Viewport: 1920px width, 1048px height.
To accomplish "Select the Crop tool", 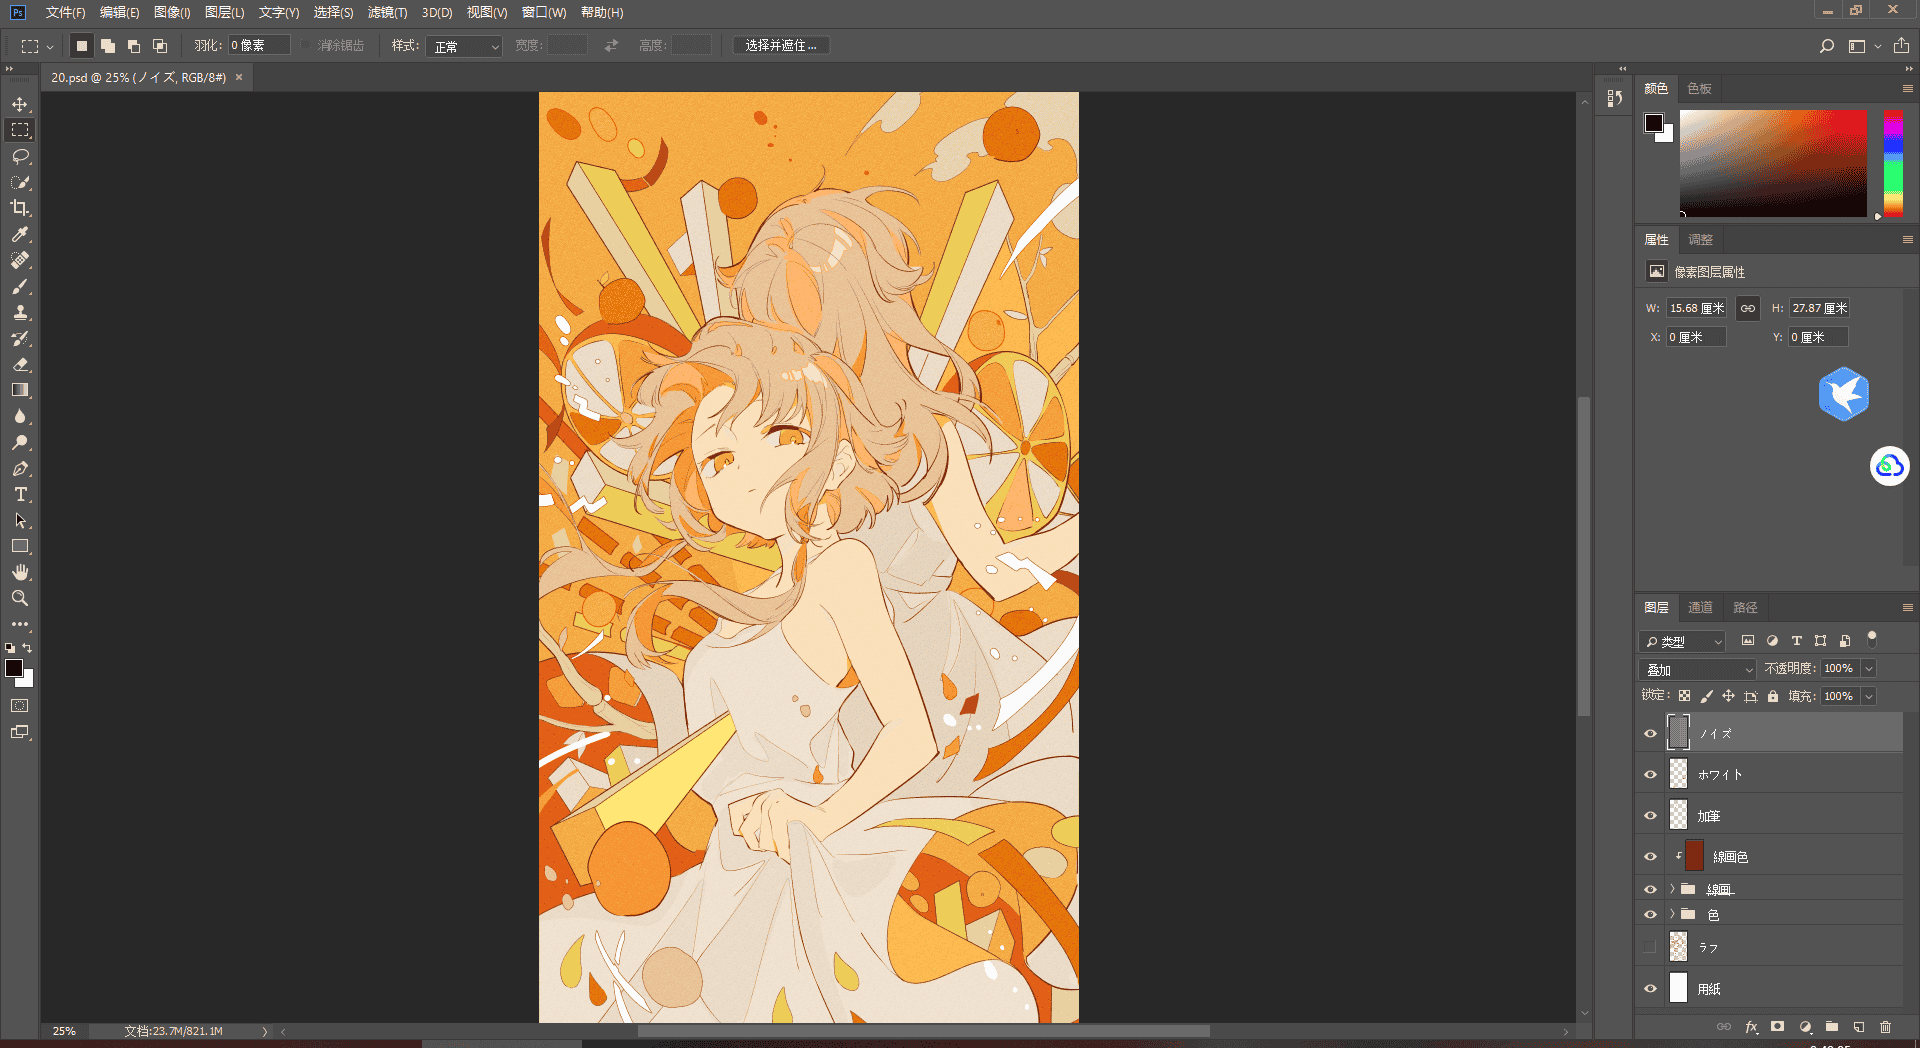I will click(20, 208).
